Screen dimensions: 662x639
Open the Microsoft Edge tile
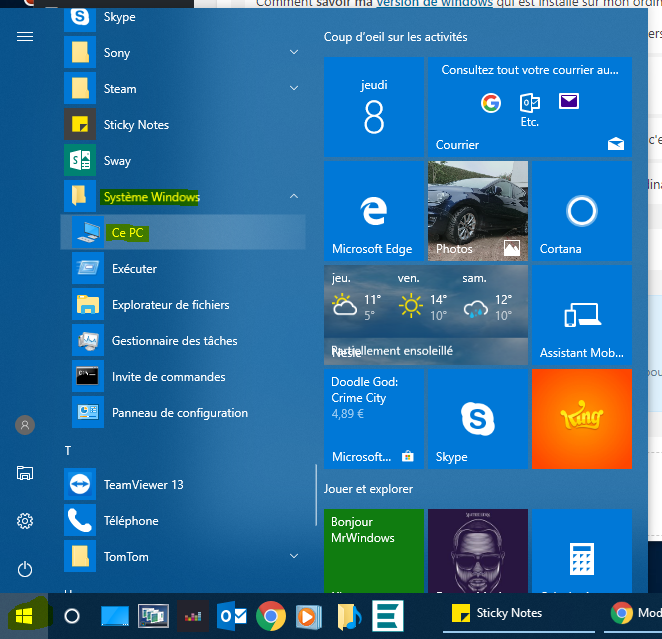(374, 211)
